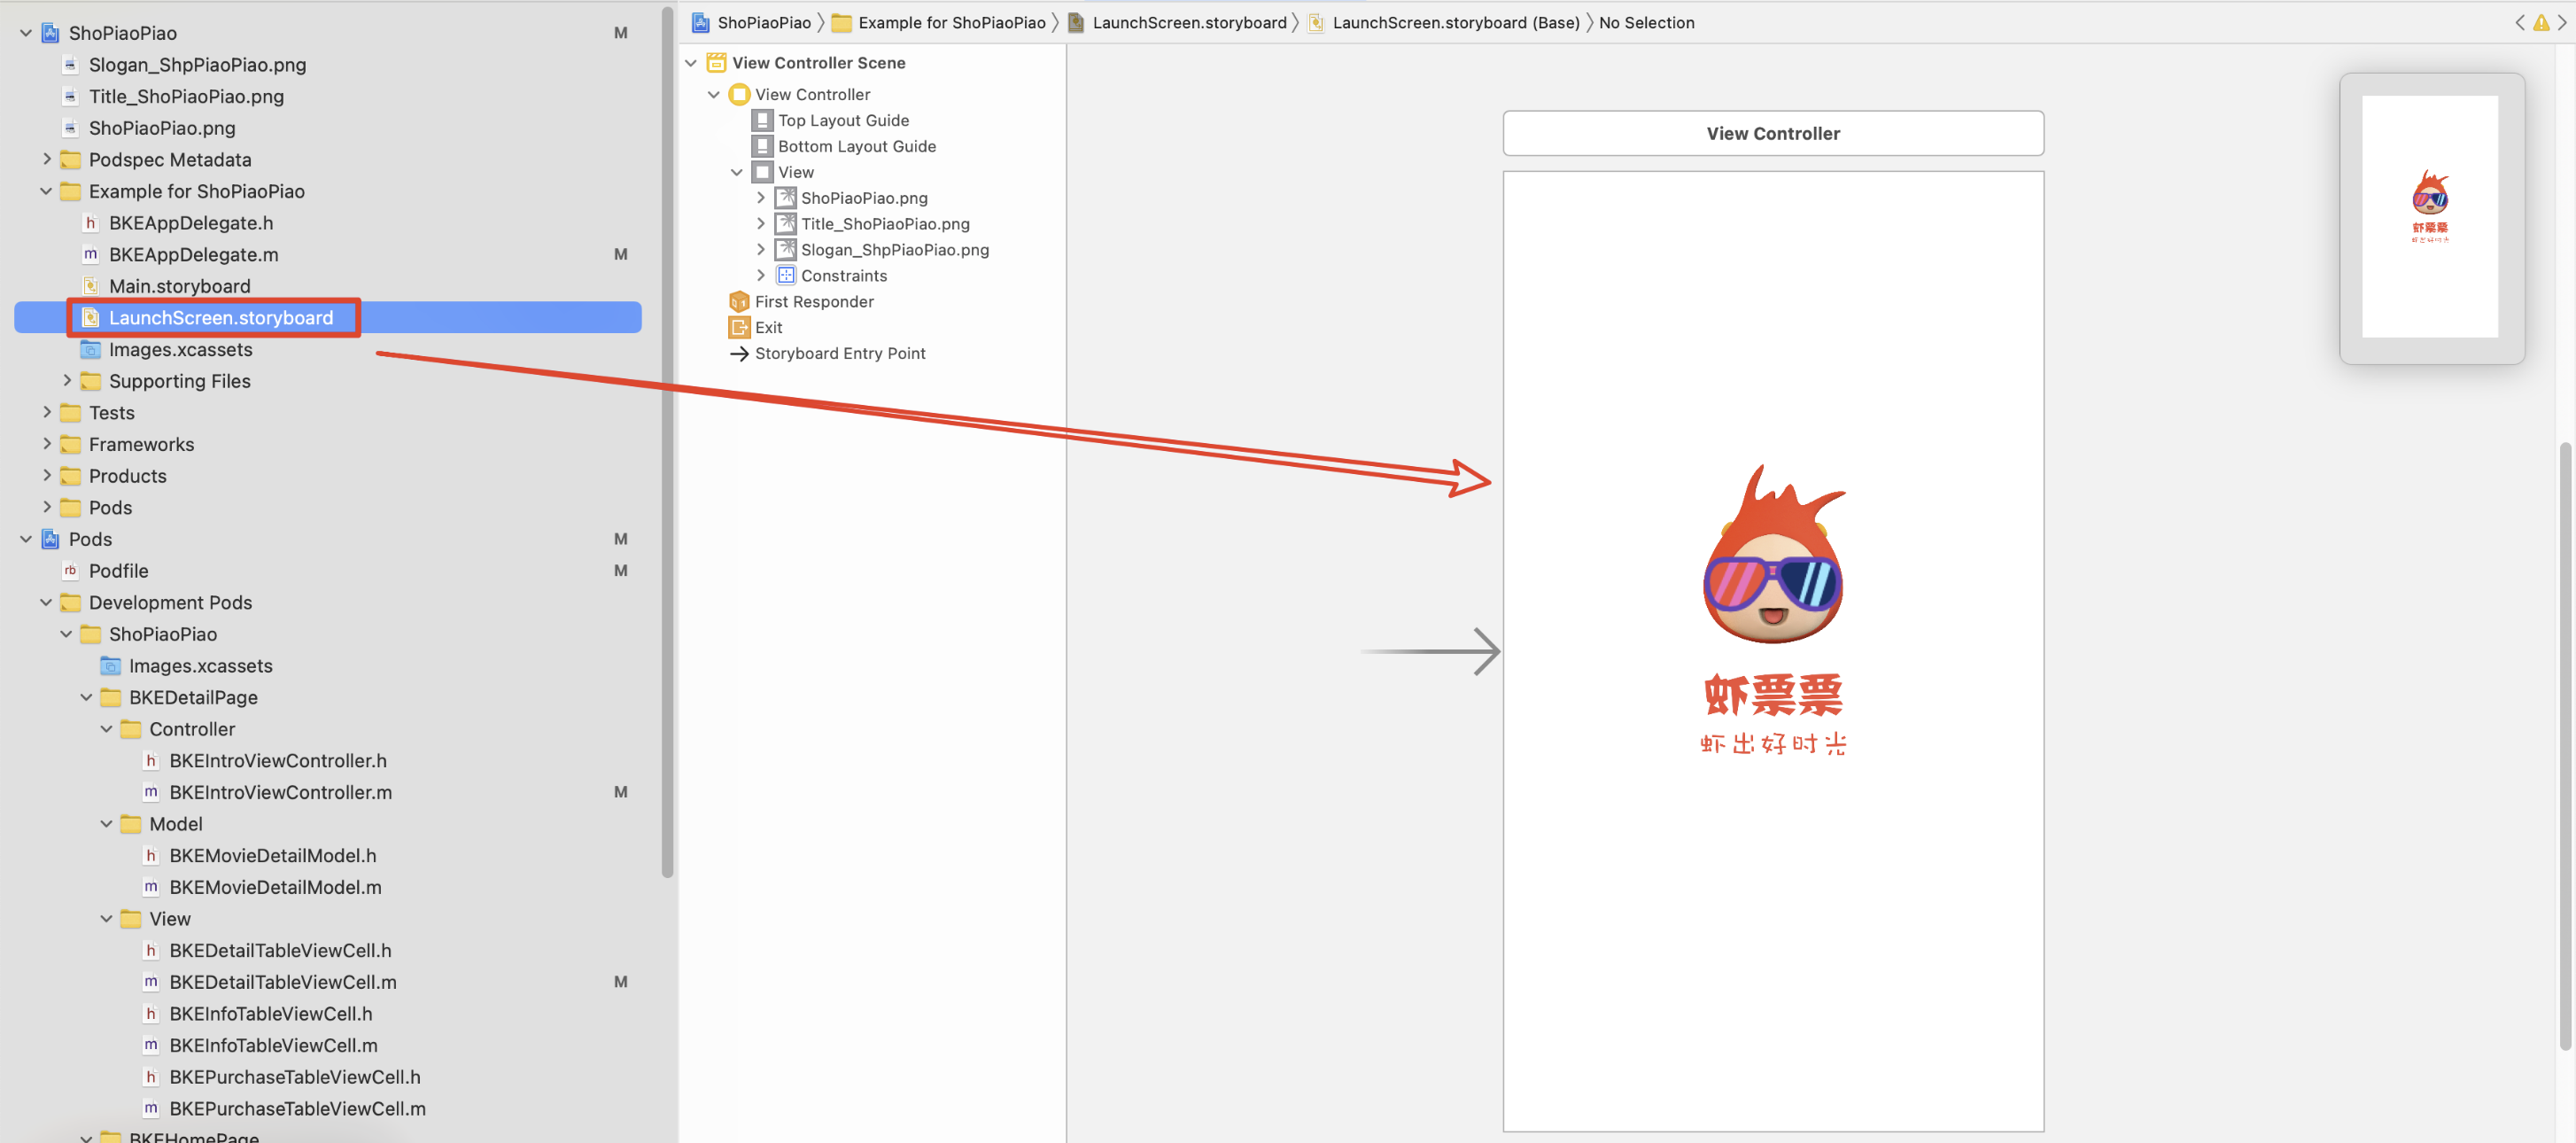Open Images.xcassets under Example folder

click(x=181, y=349)
